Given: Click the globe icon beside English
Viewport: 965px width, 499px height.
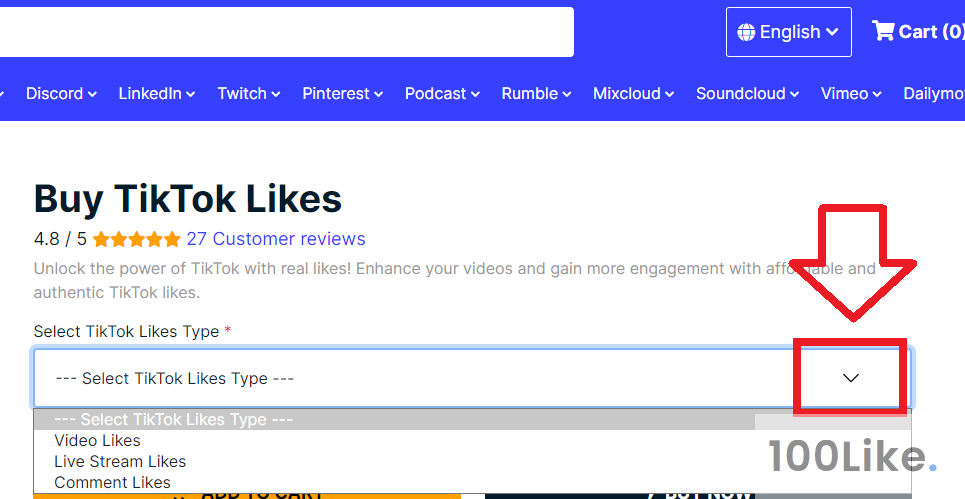Looking at the screenshot, I should 747,32.
